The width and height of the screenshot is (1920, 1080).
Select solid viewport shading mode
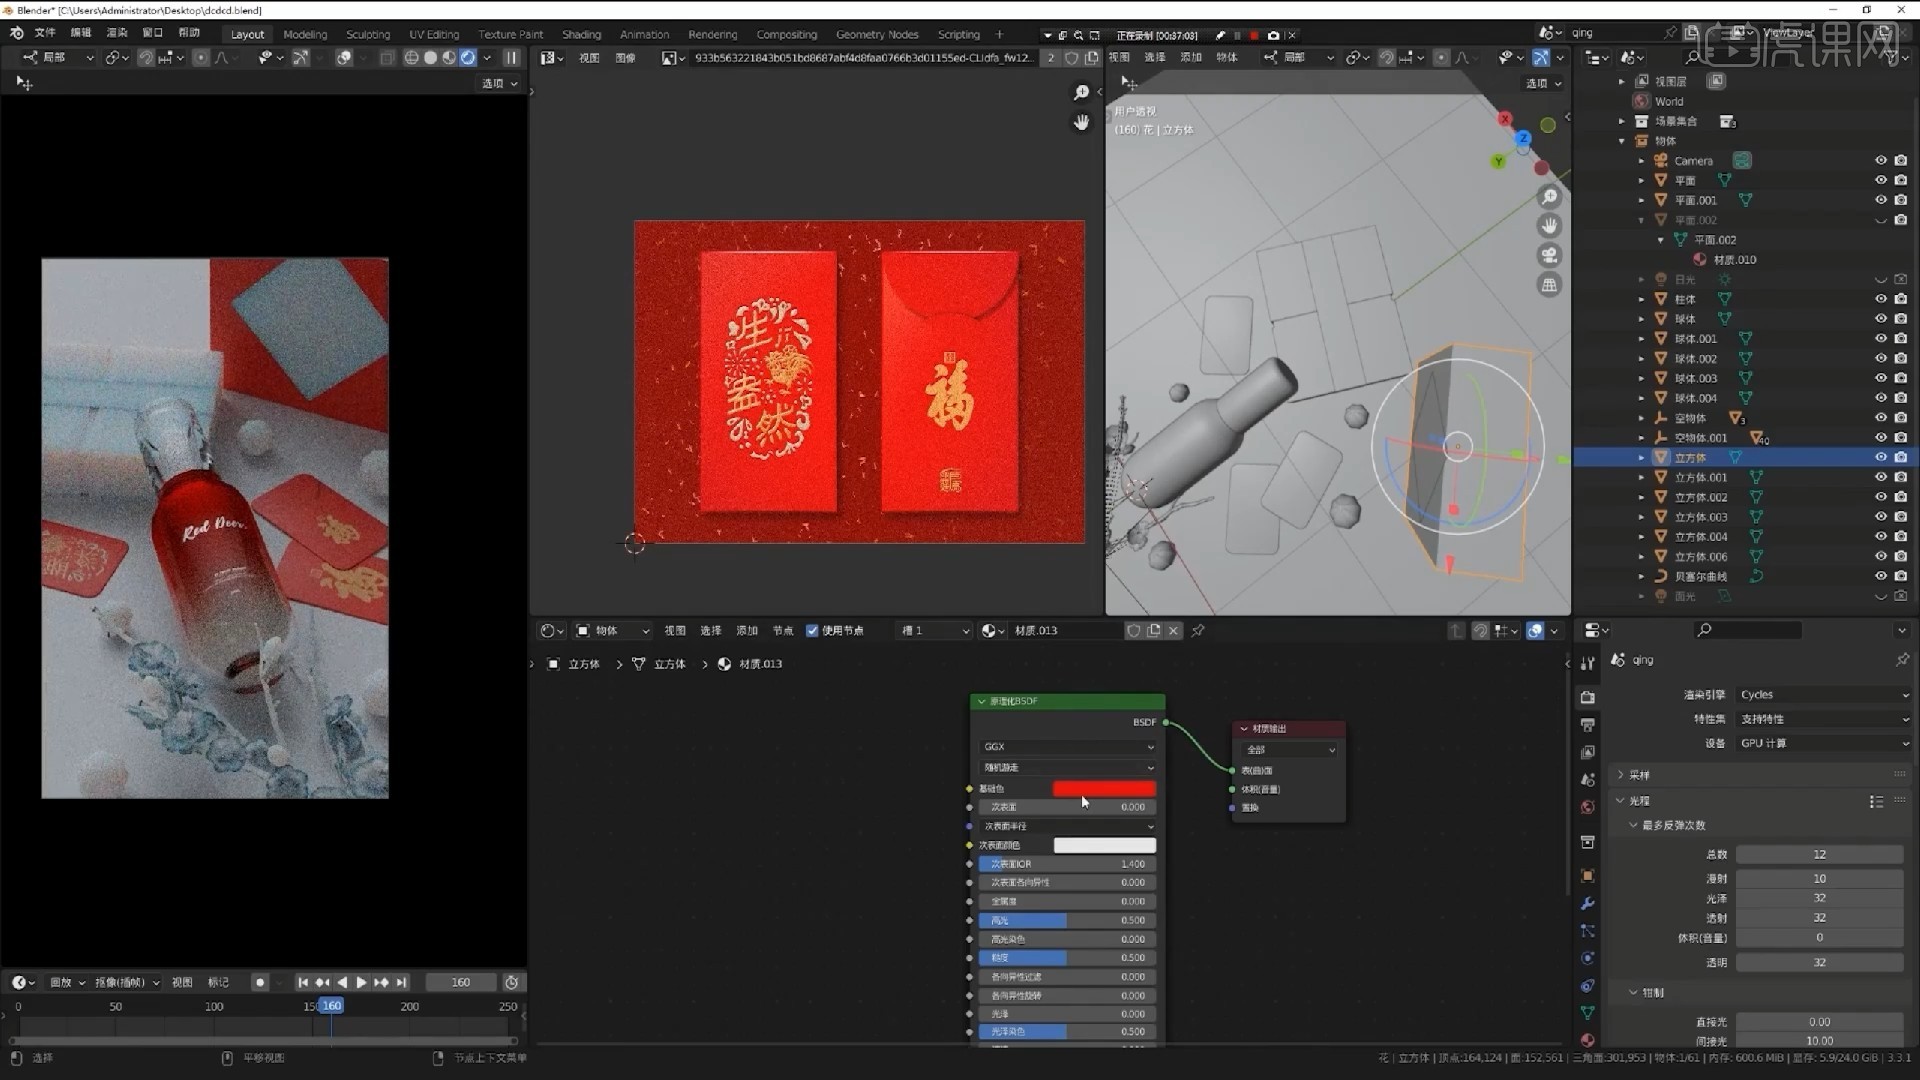pos(430,58)
